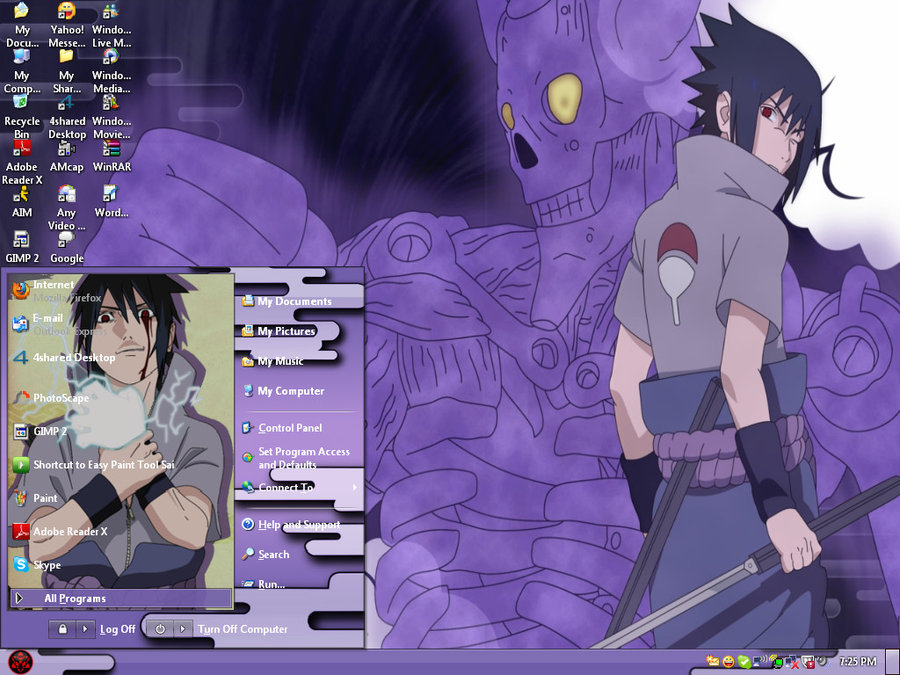Launch 4shared Desktop from Start menu
This screenshot has height=675, width=900.
(64, 358)
